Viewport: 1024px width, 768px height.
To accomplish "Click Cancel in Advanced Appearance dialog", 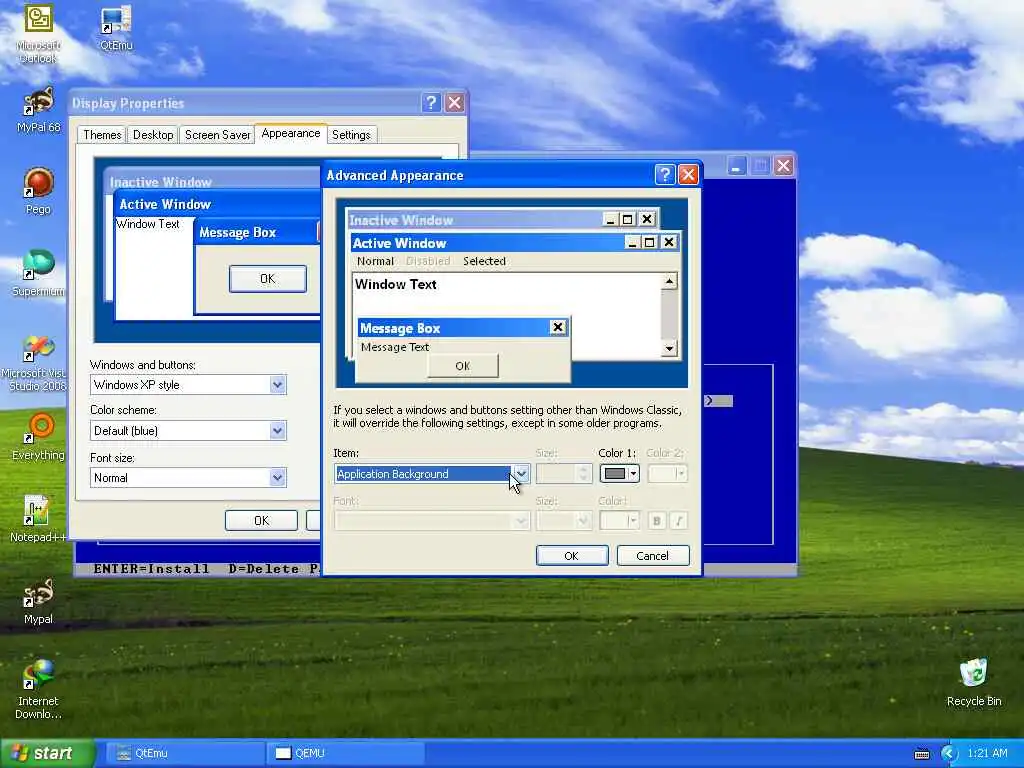I will pos(652,556).
